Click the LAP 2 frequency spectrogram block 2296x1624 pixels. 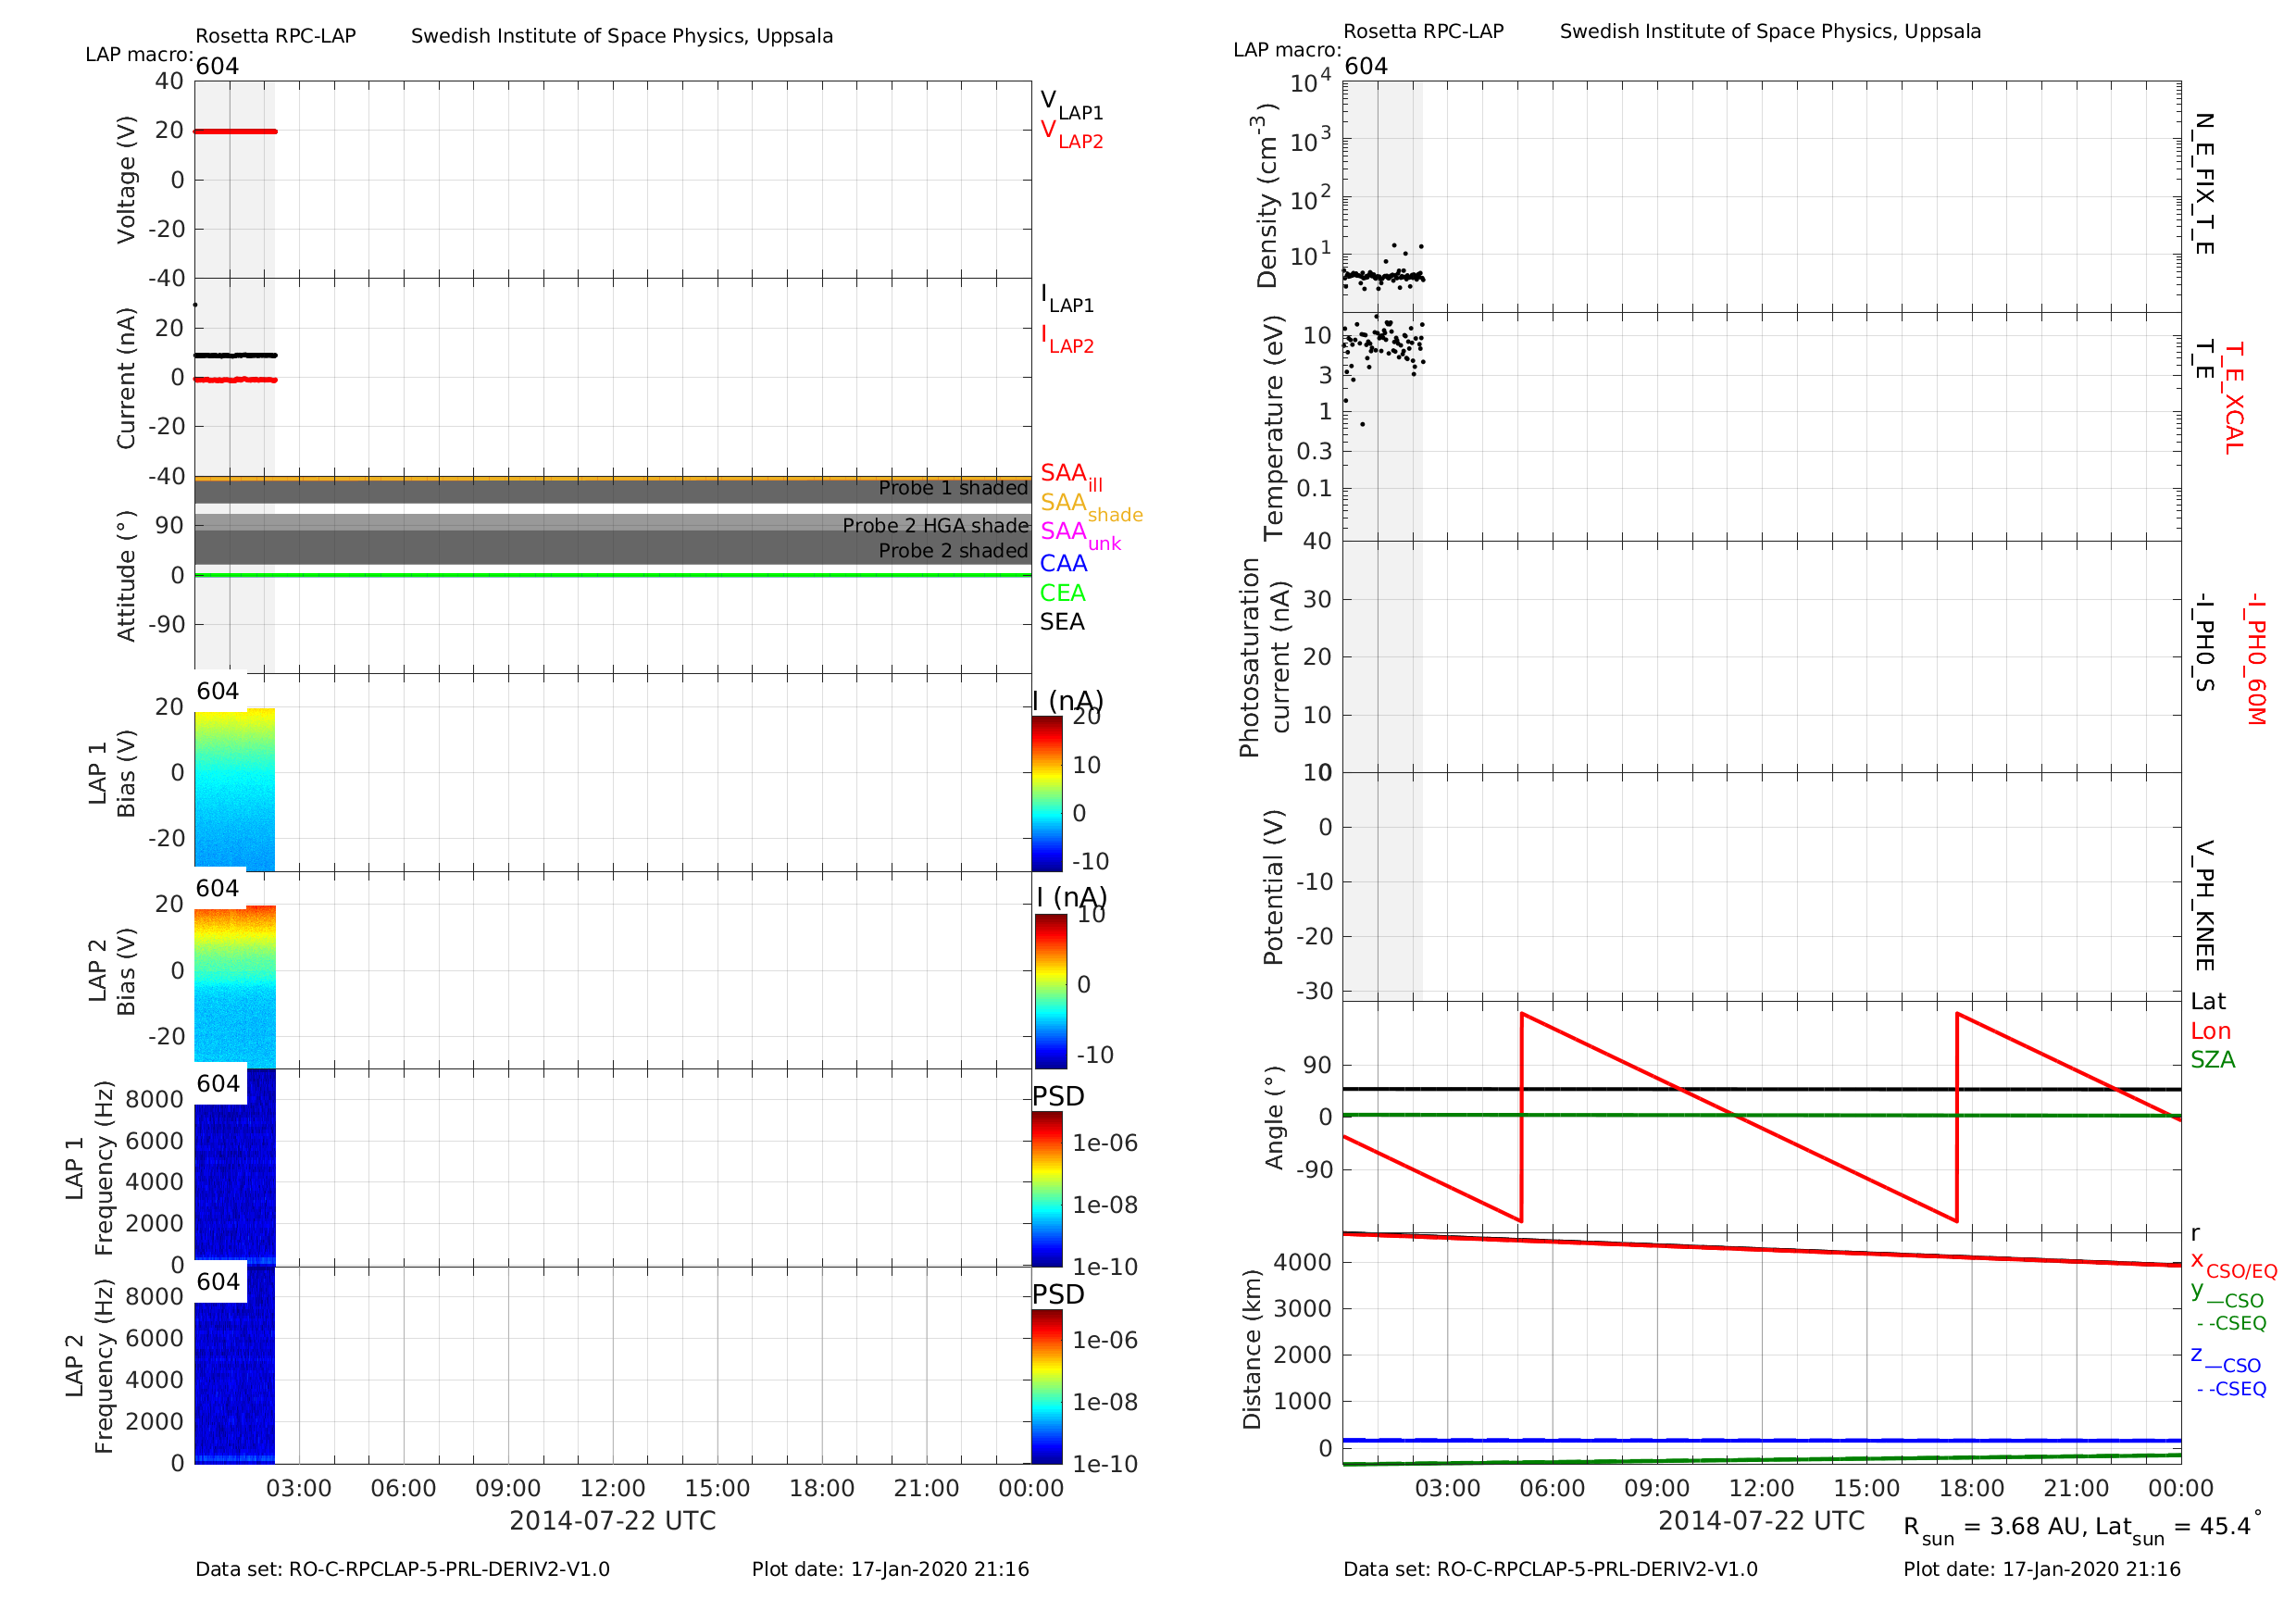(x=234, y=1365)
